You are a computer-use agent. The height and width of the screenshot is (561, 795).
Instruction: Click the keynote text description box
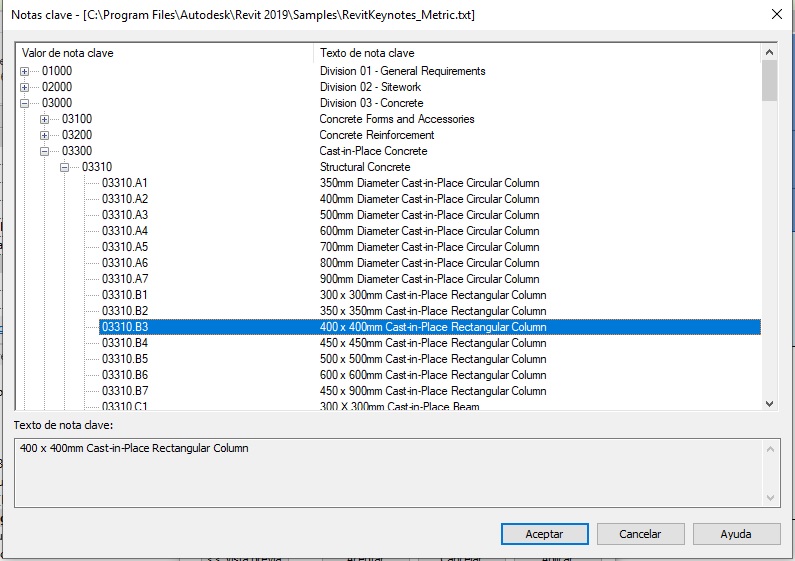[x=390, y=471]
